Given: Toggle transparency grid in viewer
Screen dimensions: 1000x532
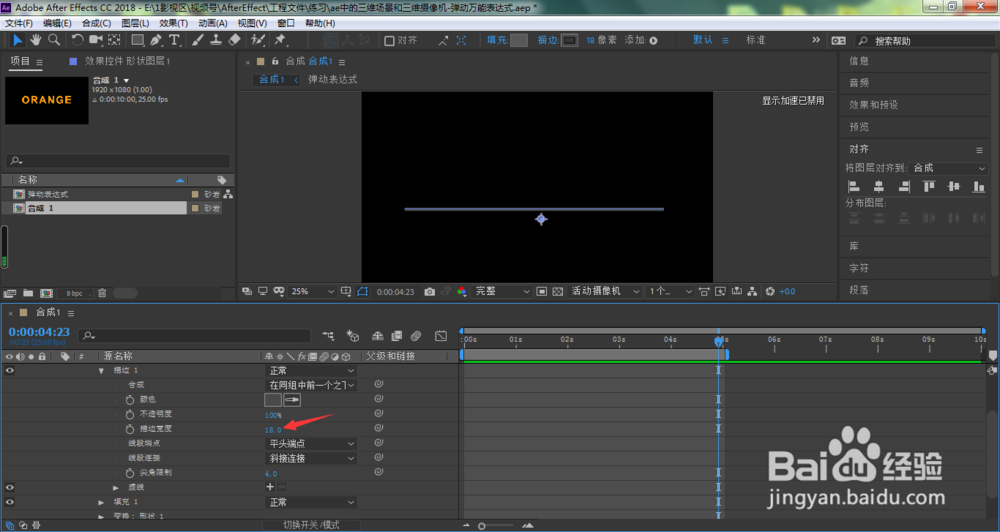Looking at the screenshot, I should click(x=557, y=292).
